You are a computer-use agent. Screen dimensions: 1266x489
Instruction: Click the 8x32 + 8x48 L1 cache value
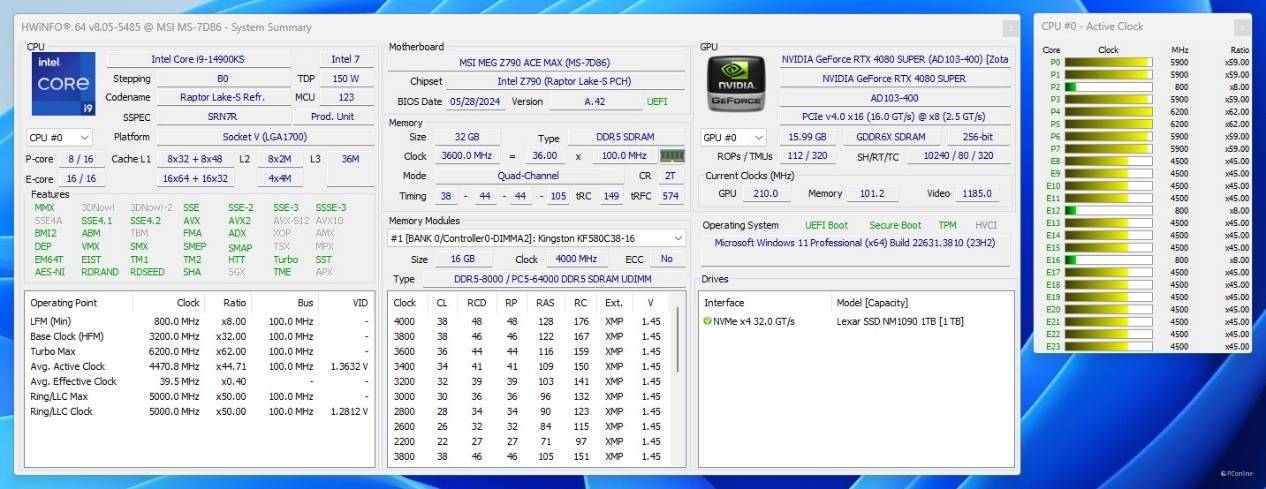tap(195, 159)
